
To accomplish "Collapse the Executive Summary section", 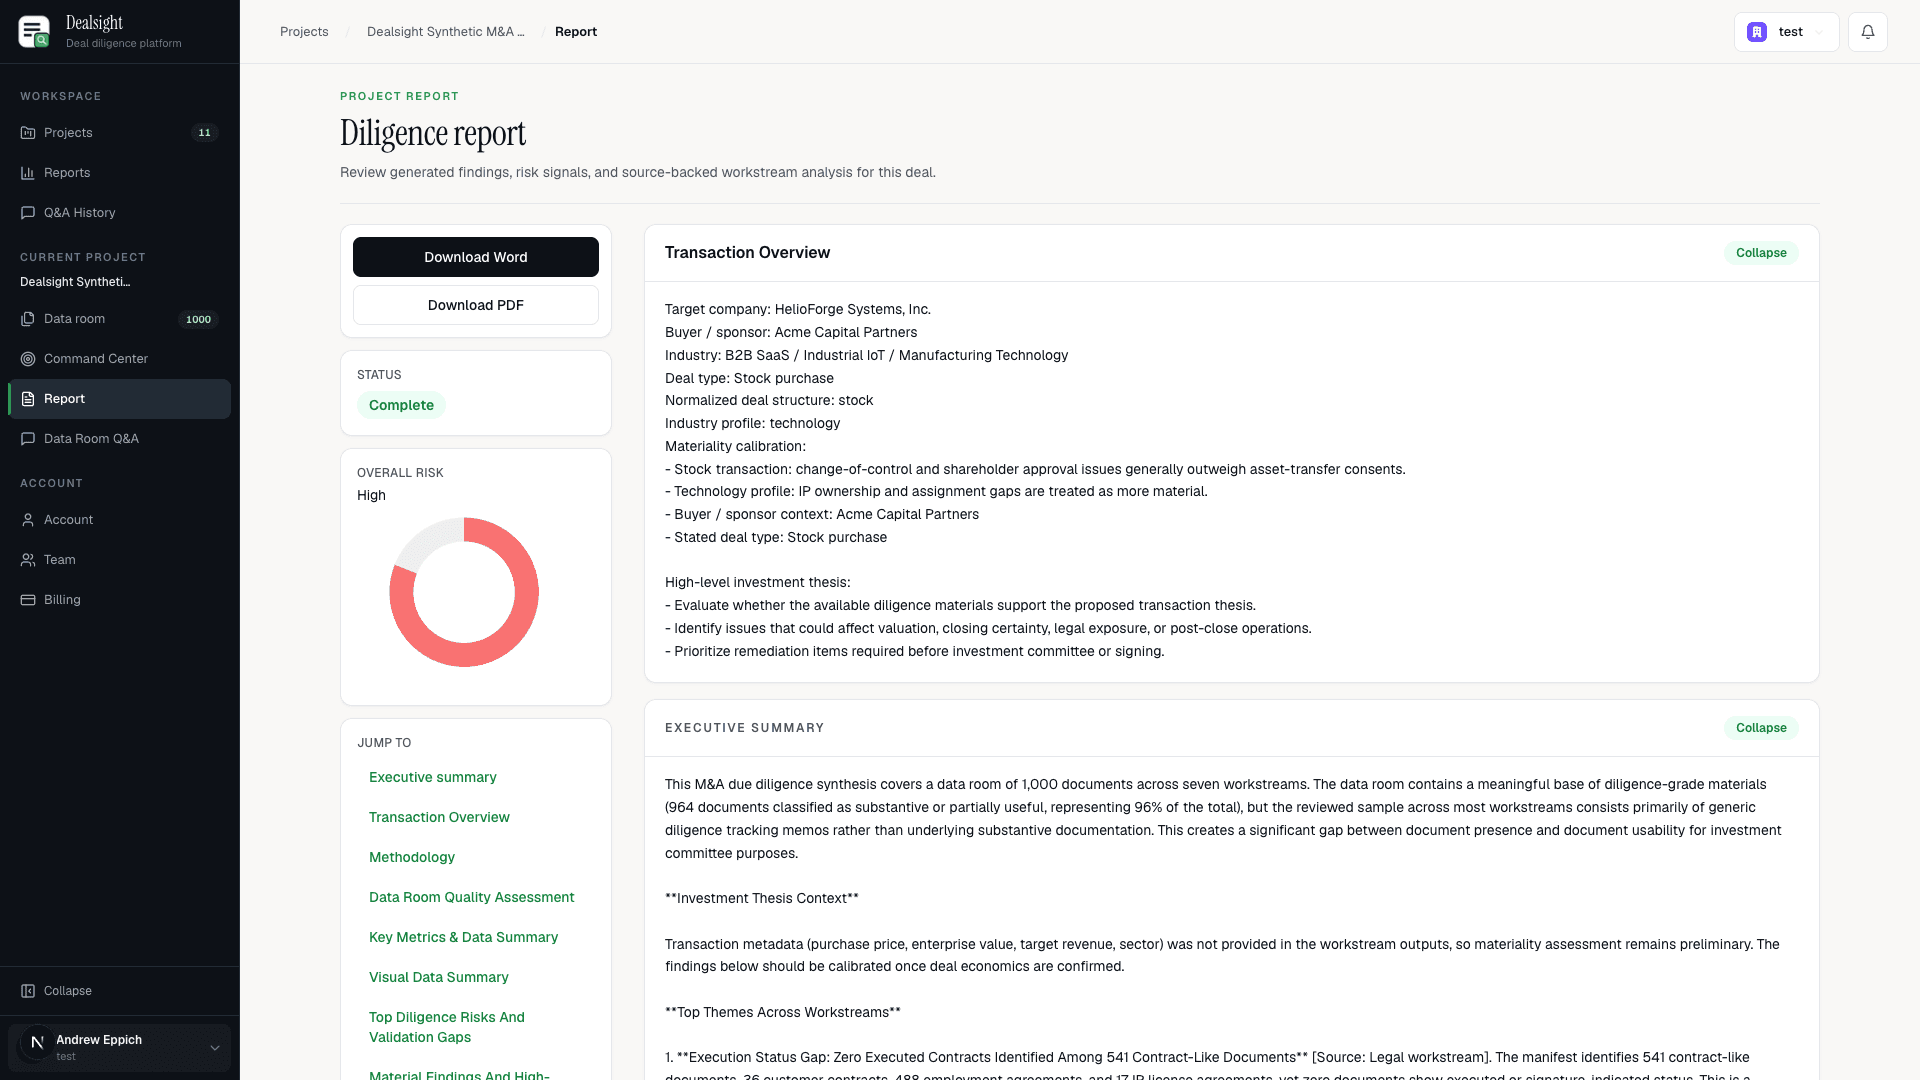I will [1761, 728].
